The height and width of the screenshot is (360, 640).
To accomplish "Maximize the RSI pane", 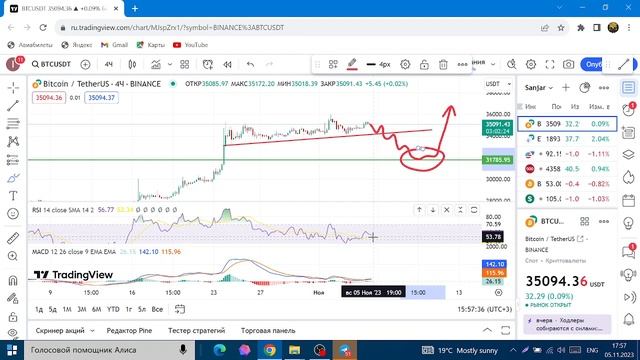I will coord(474,210).
